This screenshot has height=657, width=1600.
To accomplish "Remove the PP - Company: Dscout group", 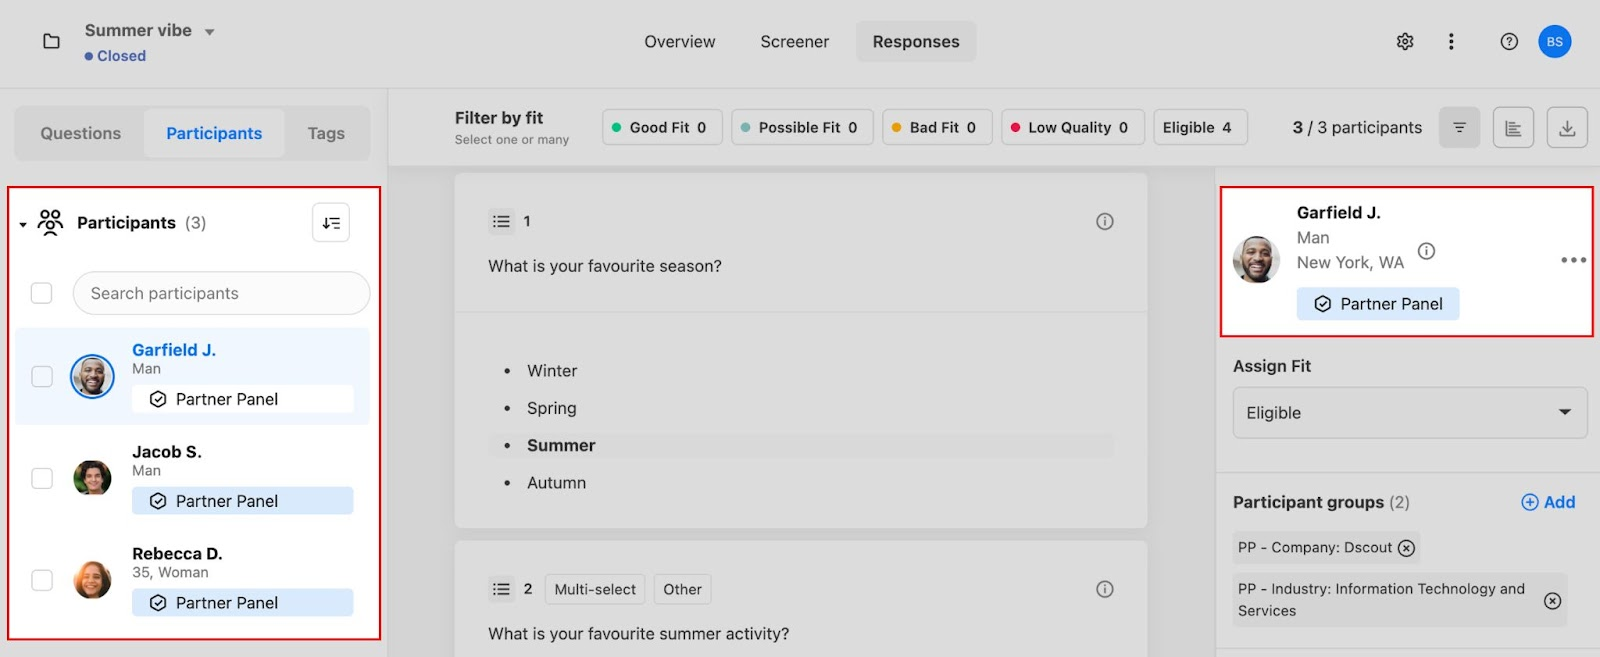I will coord(1406,548).
